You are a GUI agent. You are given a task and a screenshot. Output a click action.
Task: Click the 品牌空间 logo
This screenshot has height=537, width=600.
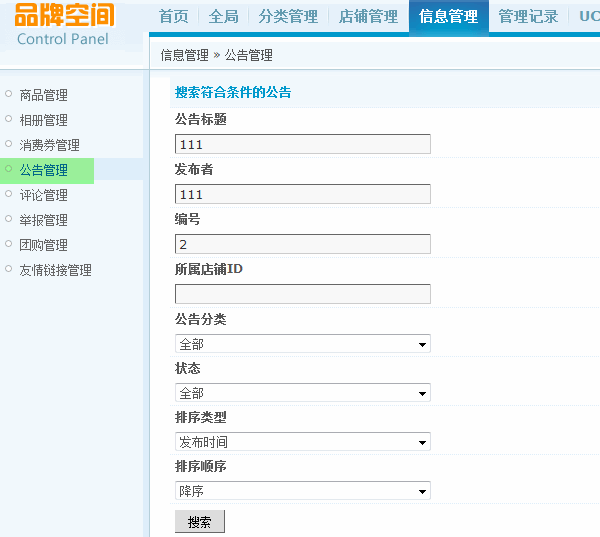point(64,15)
